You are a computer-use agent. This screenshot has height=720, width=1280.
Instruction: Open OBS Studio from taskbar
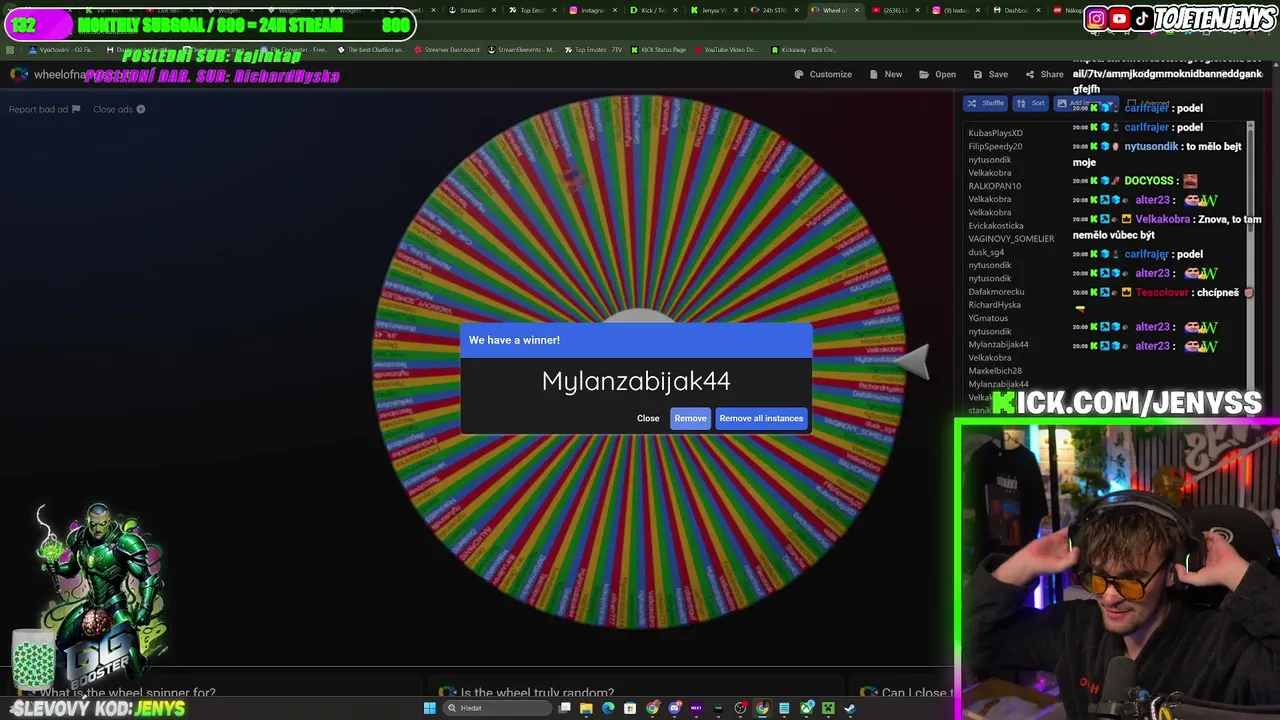740,708
